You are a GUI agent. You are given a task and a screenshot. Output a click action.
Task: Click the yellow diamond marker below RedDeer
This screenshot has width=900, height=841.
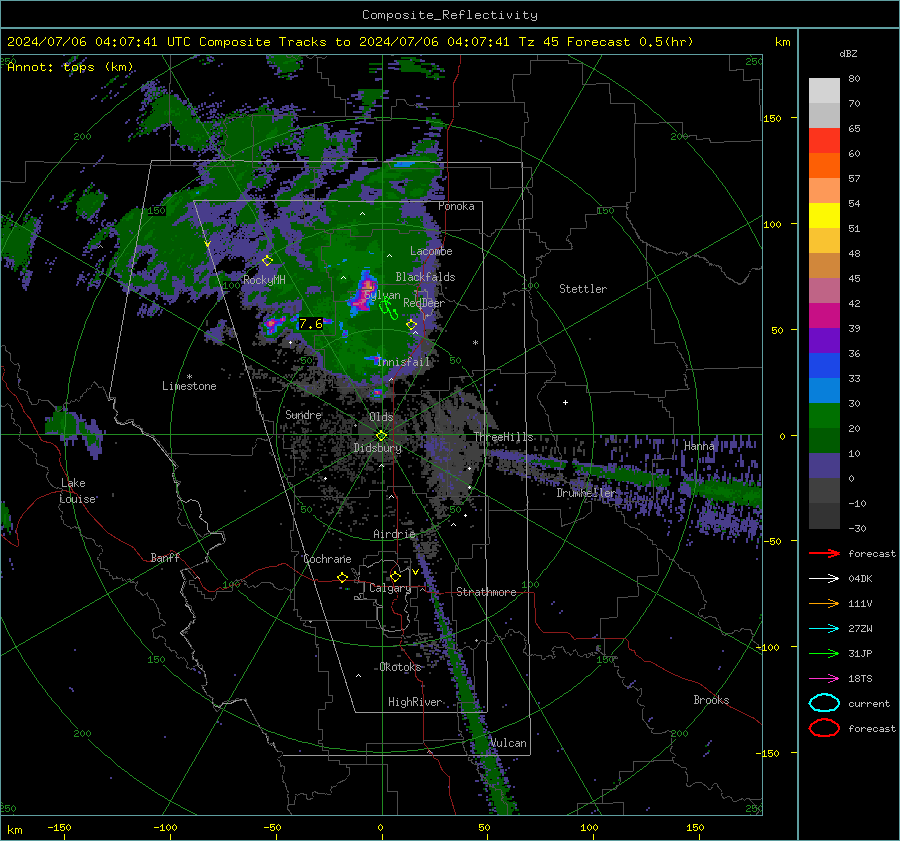click(x=412, y=325)
